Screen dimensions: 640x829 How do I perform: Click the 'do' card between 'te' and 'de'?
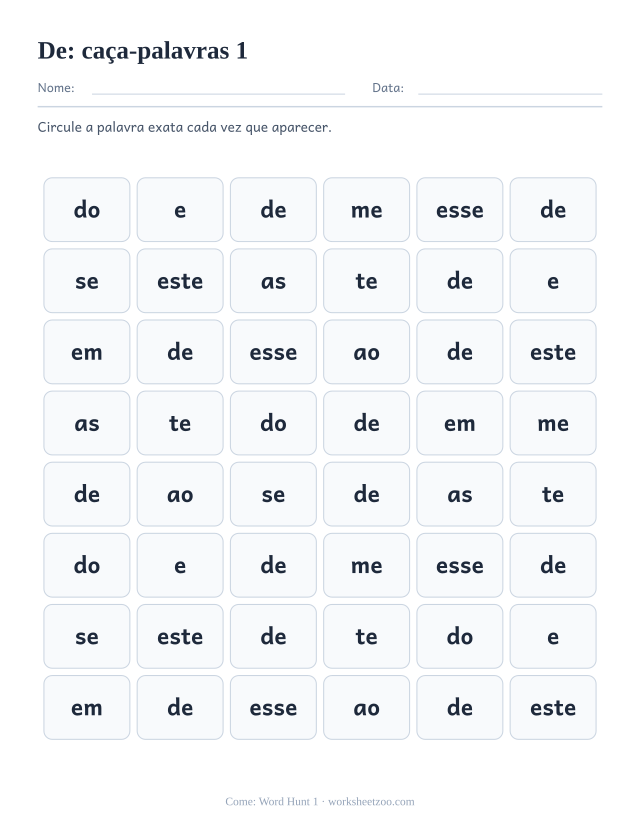click(x=273, y=423)
